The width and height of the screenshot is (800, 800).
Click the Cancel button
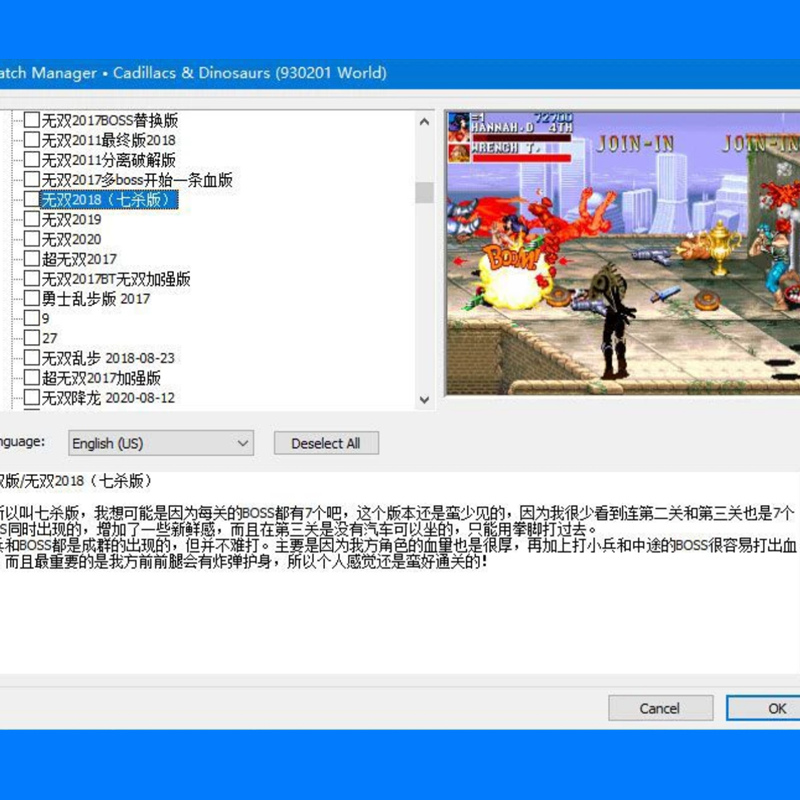(660, 708)
